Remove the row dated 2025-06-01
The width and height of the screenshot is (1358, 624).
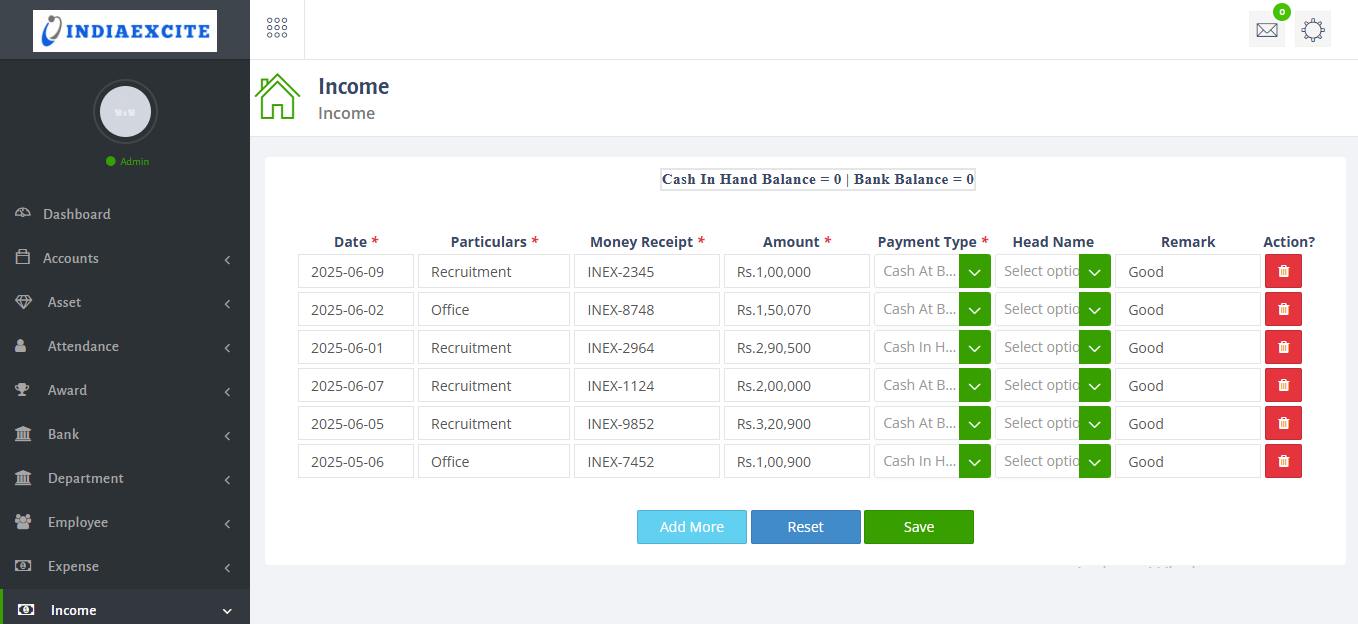1283,347
